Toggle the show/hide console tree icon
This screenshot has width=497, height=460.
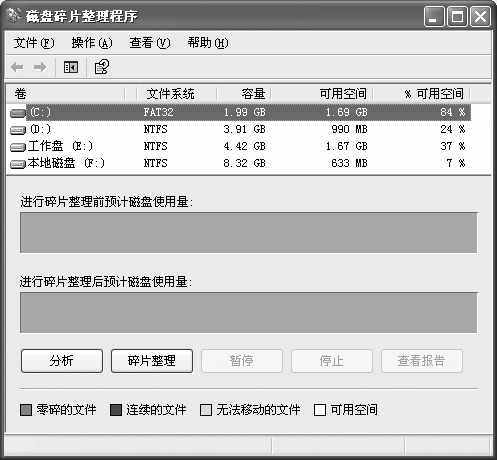pyautogui.click(x=71, y=67)
